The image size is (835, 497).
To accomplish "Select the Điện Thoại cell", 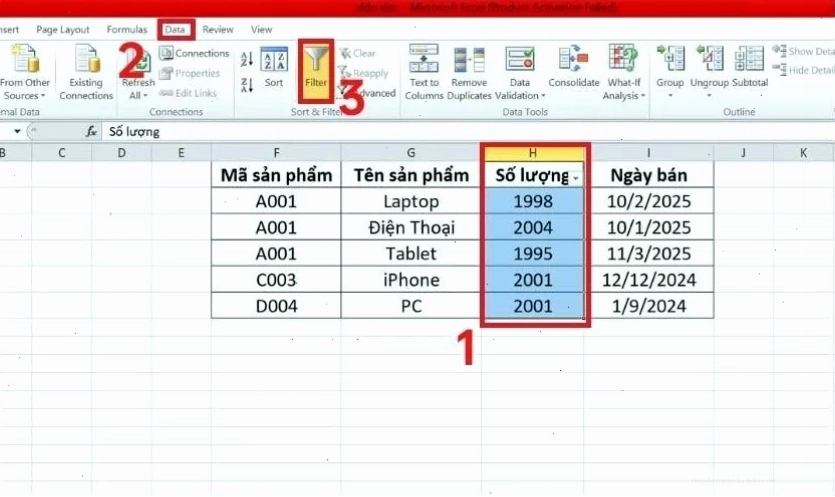I will pyautogui.click(x=411, y=227).
